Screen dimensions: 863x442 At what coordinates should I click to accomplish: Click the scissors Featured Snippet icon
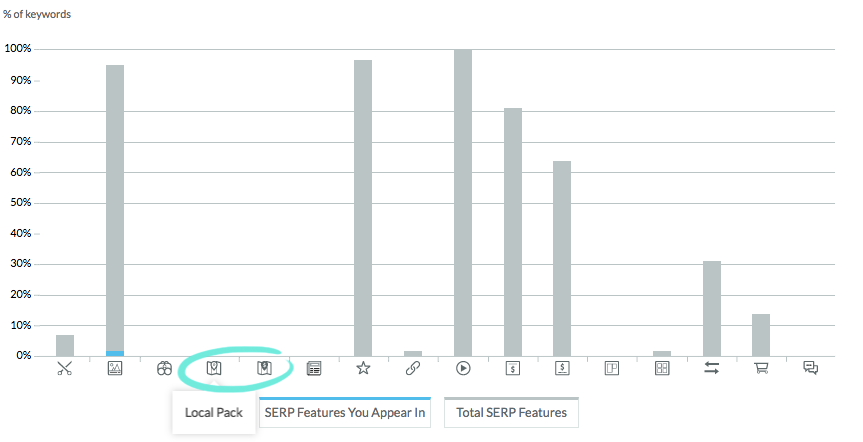65,368
